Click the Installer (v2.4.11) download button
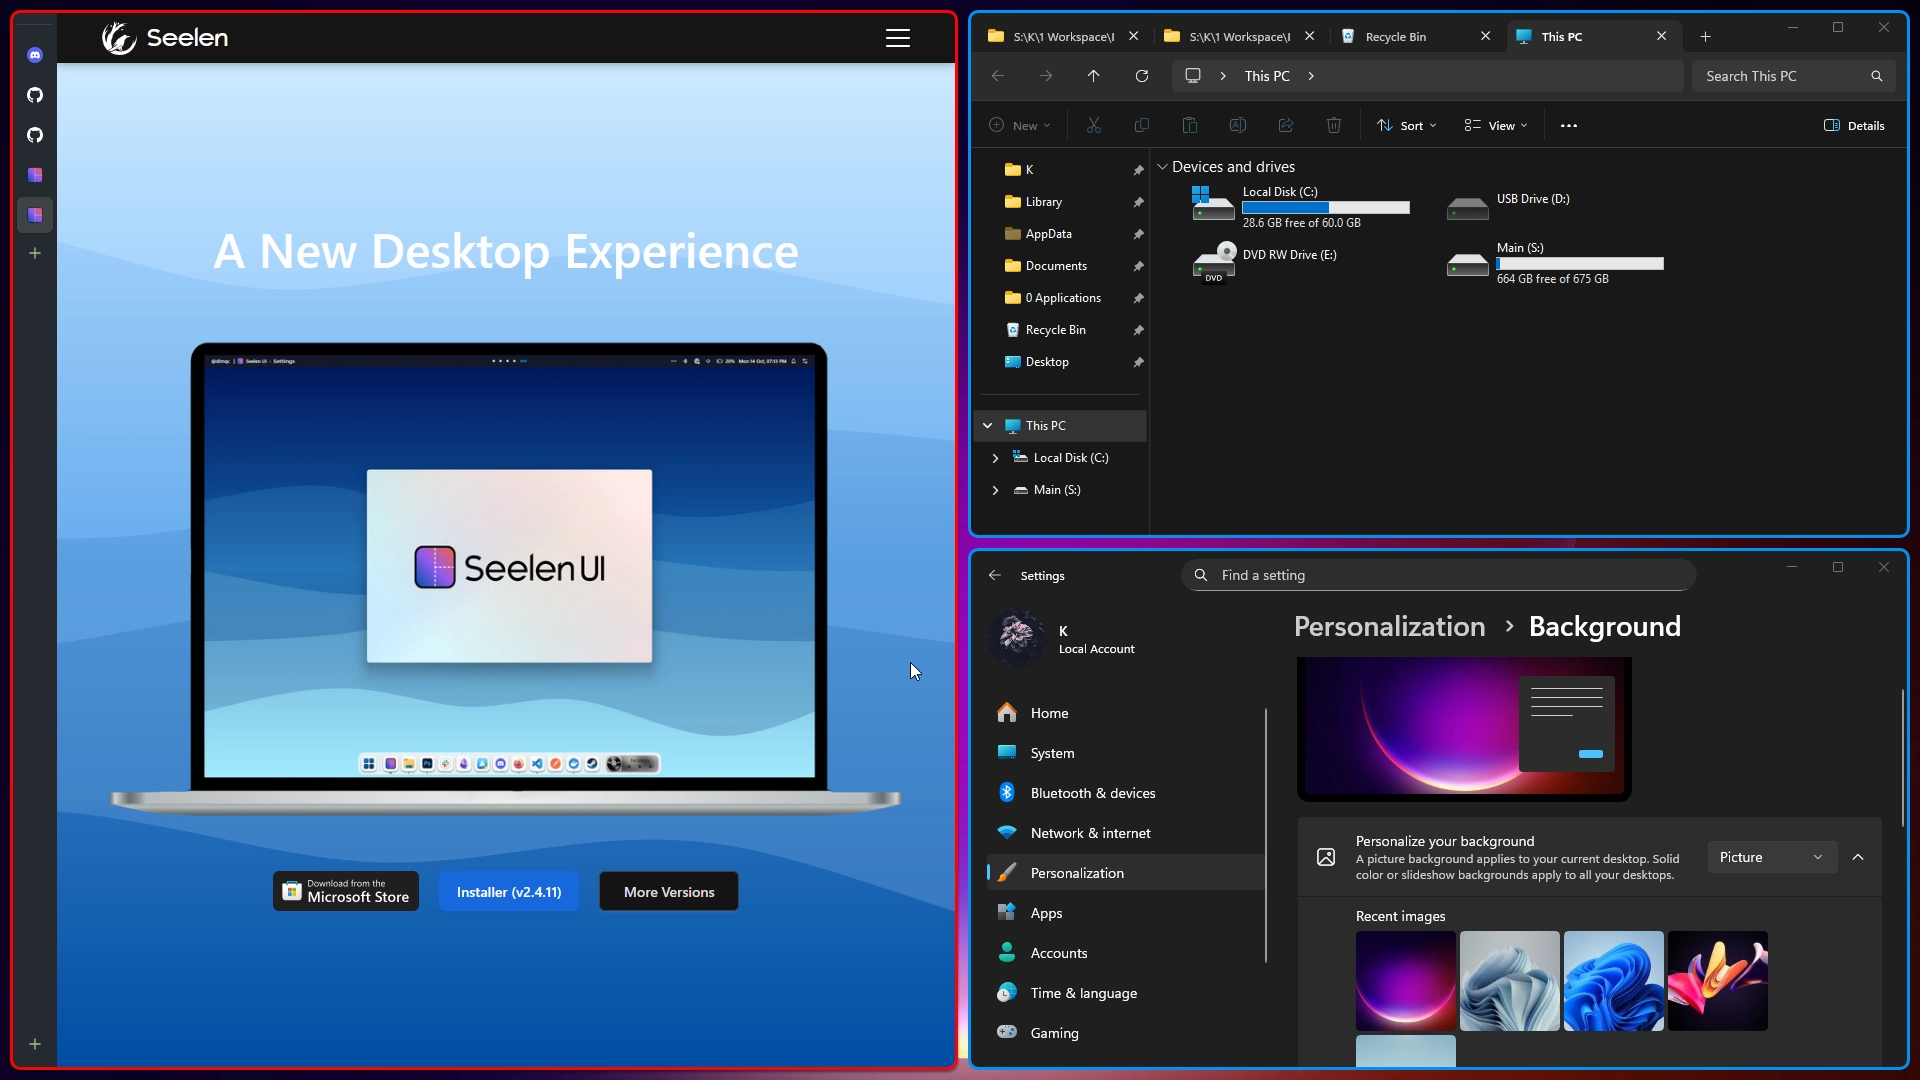1920x1080 pixels. pyautogui.click(x=508, y=891)
